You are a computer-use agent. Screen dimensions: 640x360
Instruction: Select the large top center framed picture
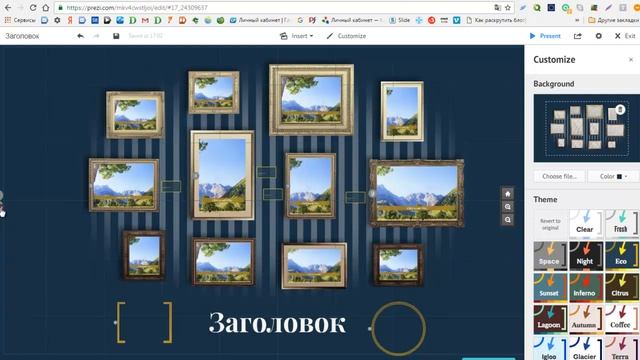[x=311, y=100]
